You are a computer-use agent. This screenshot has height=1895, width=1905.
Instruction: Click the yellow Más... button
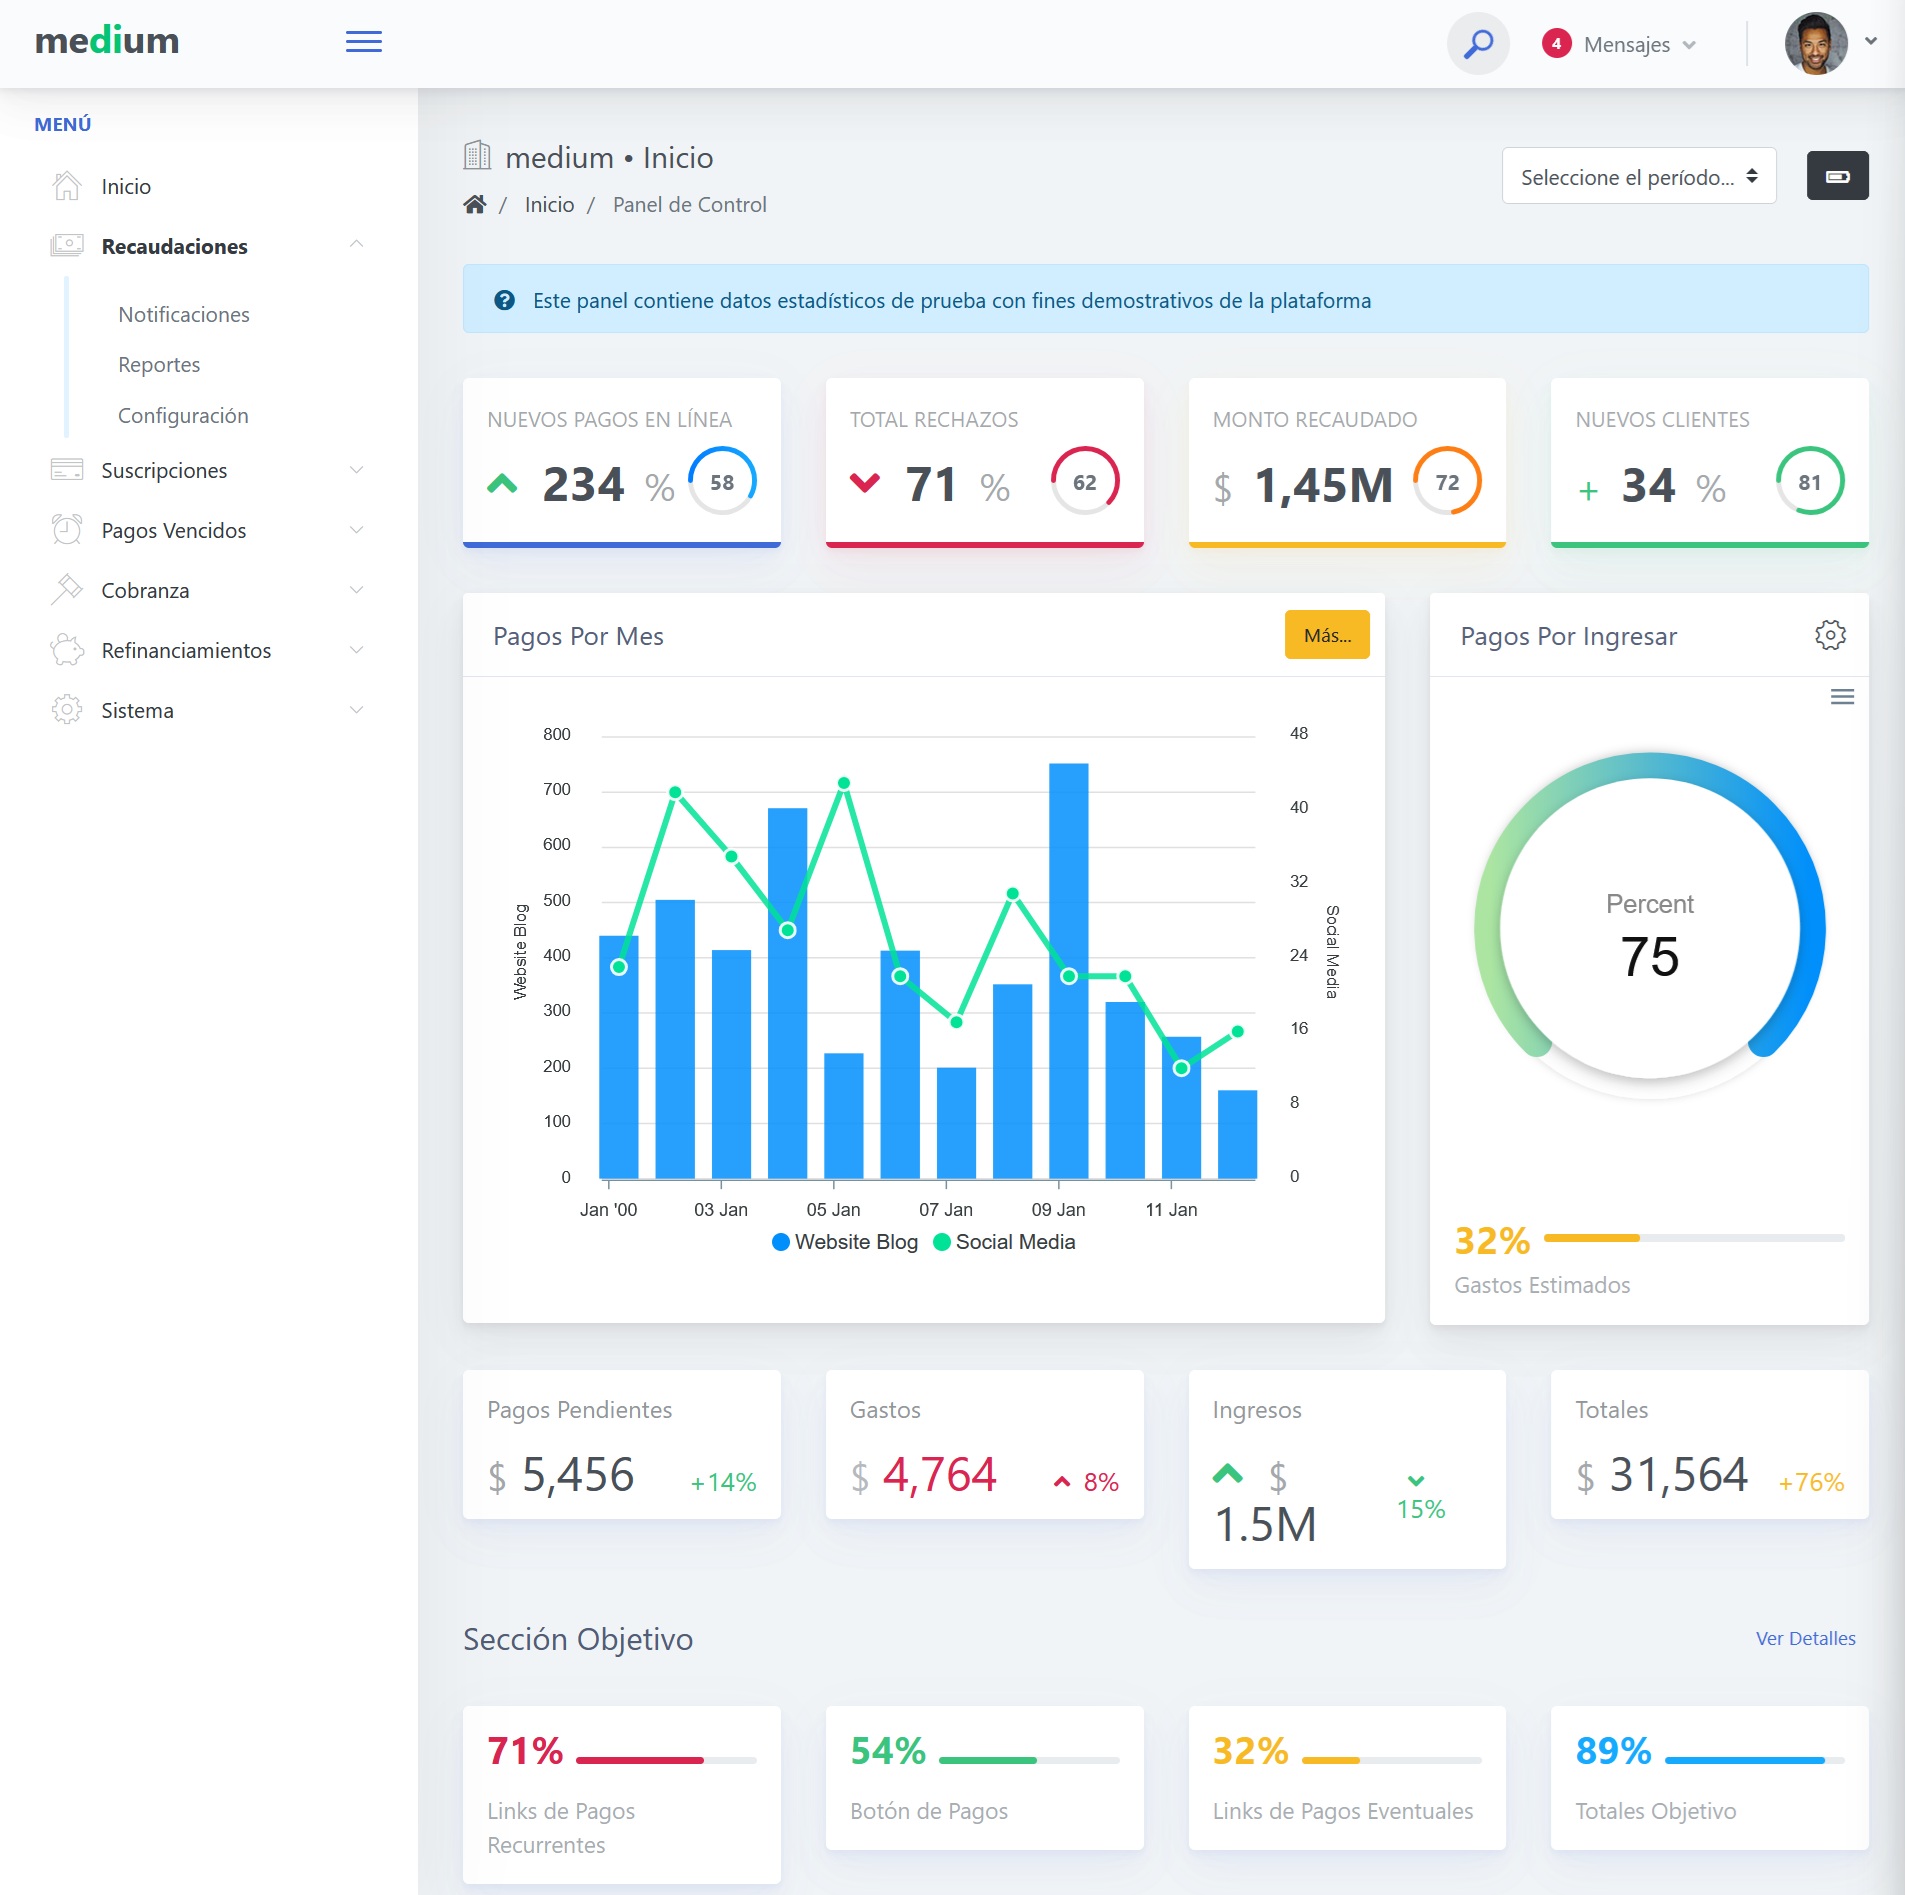pyautogui.click(x=1326, y=635)
